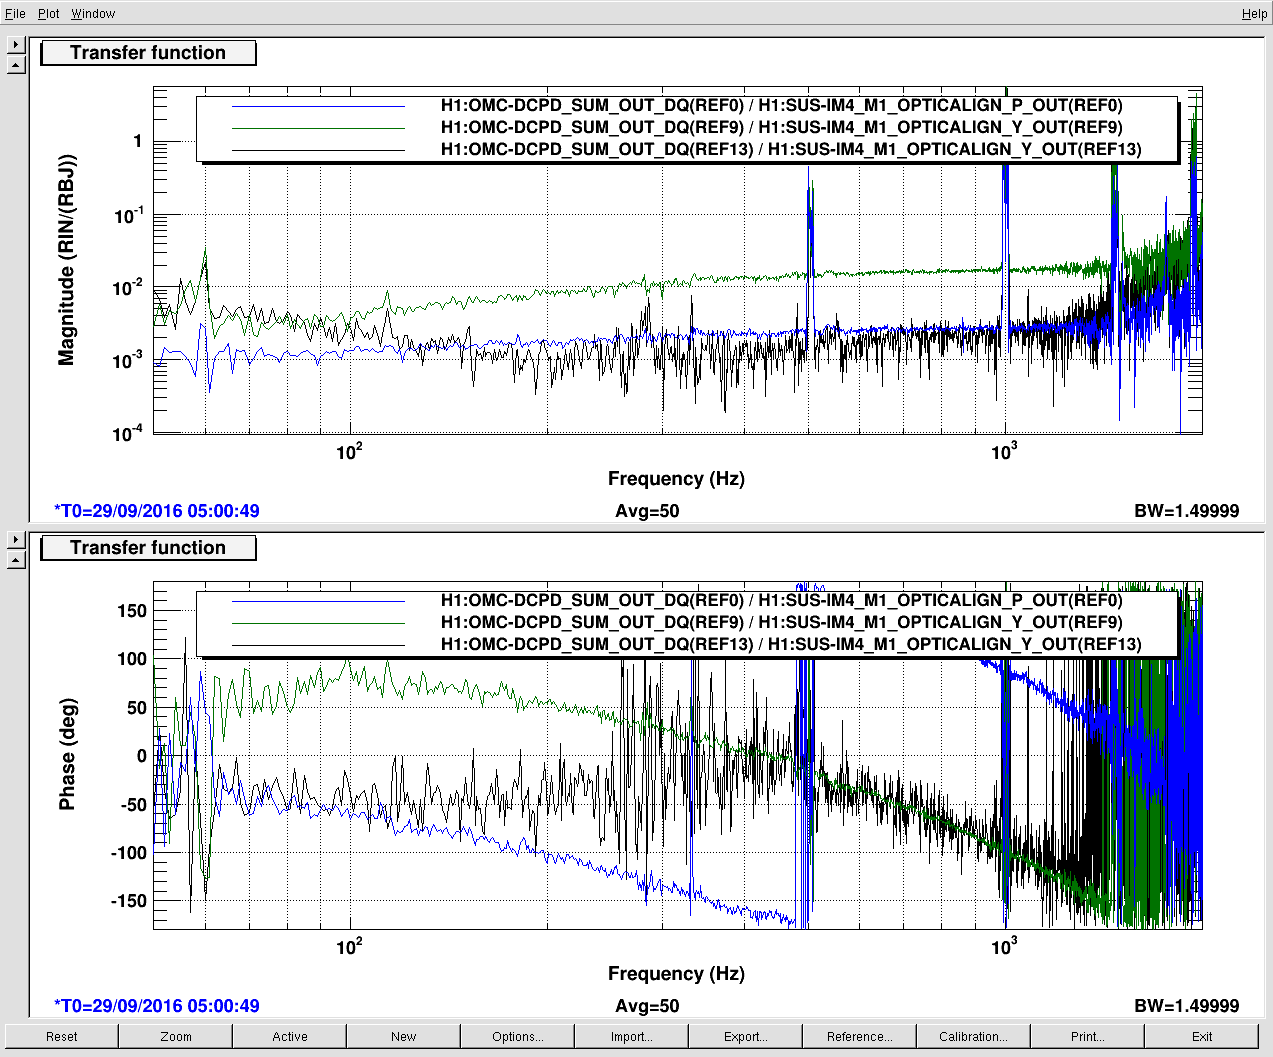Open the Calibration... dialog
1273x1057 pixels.
click(x=973, y=1036)
